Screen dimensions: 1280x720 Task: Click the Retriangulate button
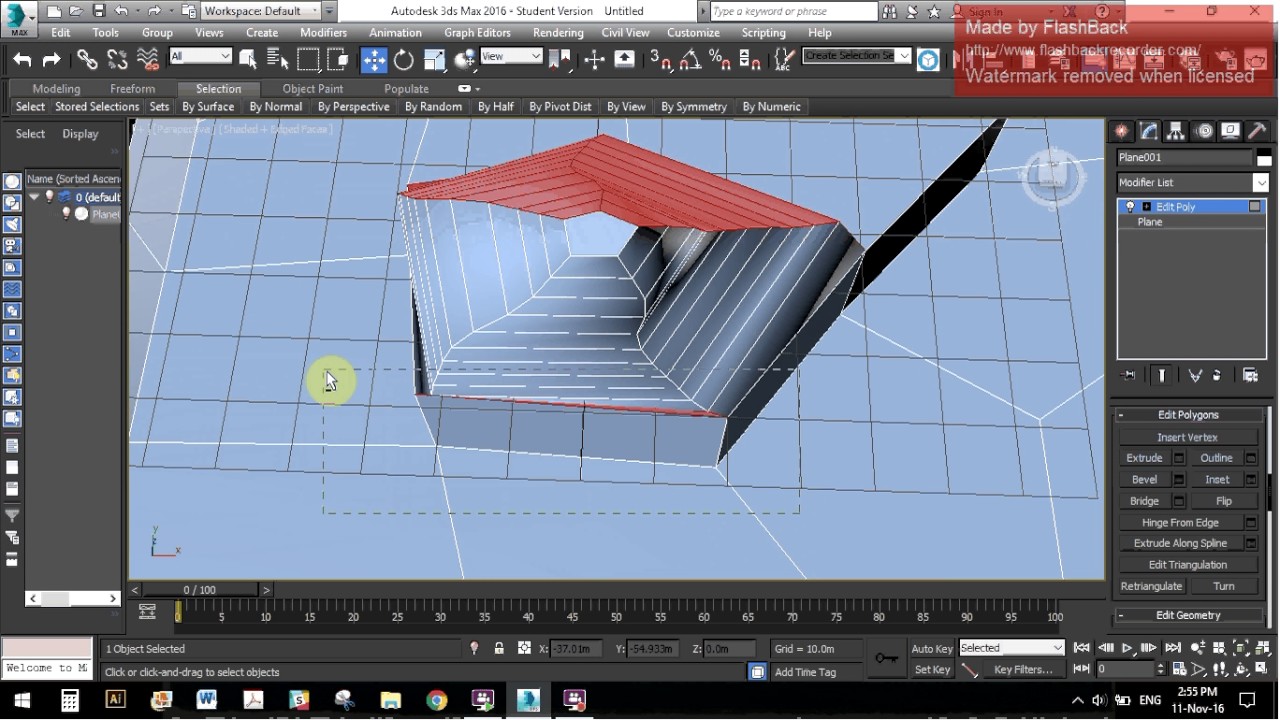click(x=1152, y=587)
